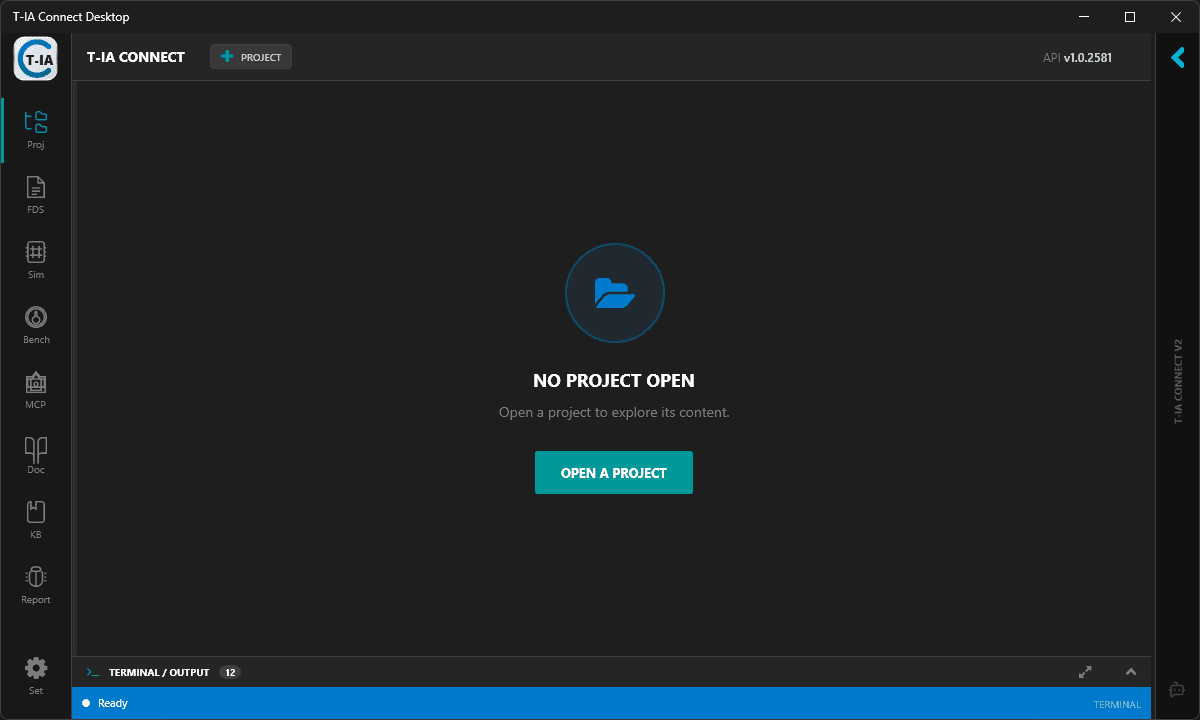The width and height of the screenshot is (1200, 720).
Task: Toggle the right panel with blue chevron
Action: point(1177,57)
